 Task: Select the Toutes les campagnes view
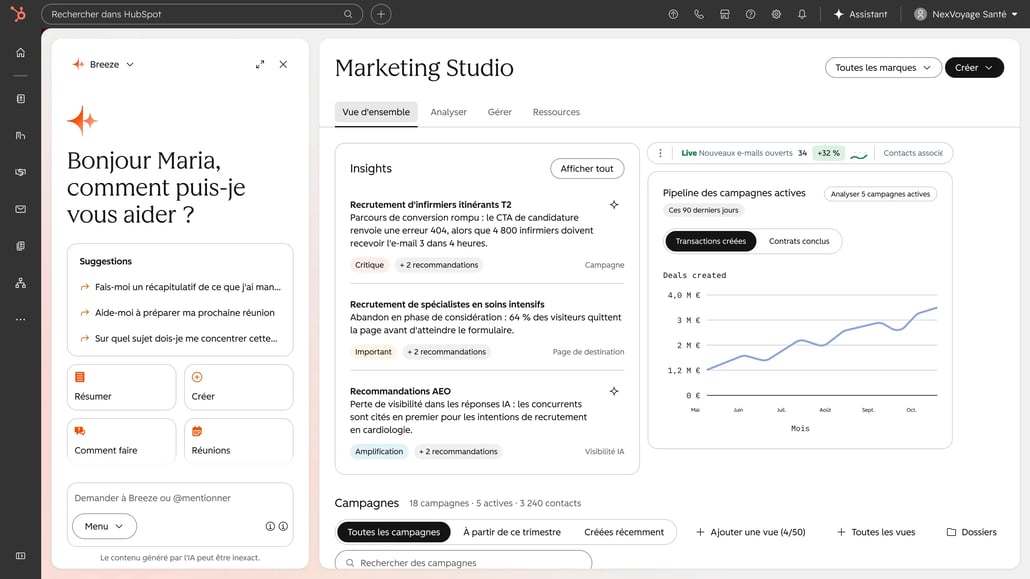[x=393, y=532]
